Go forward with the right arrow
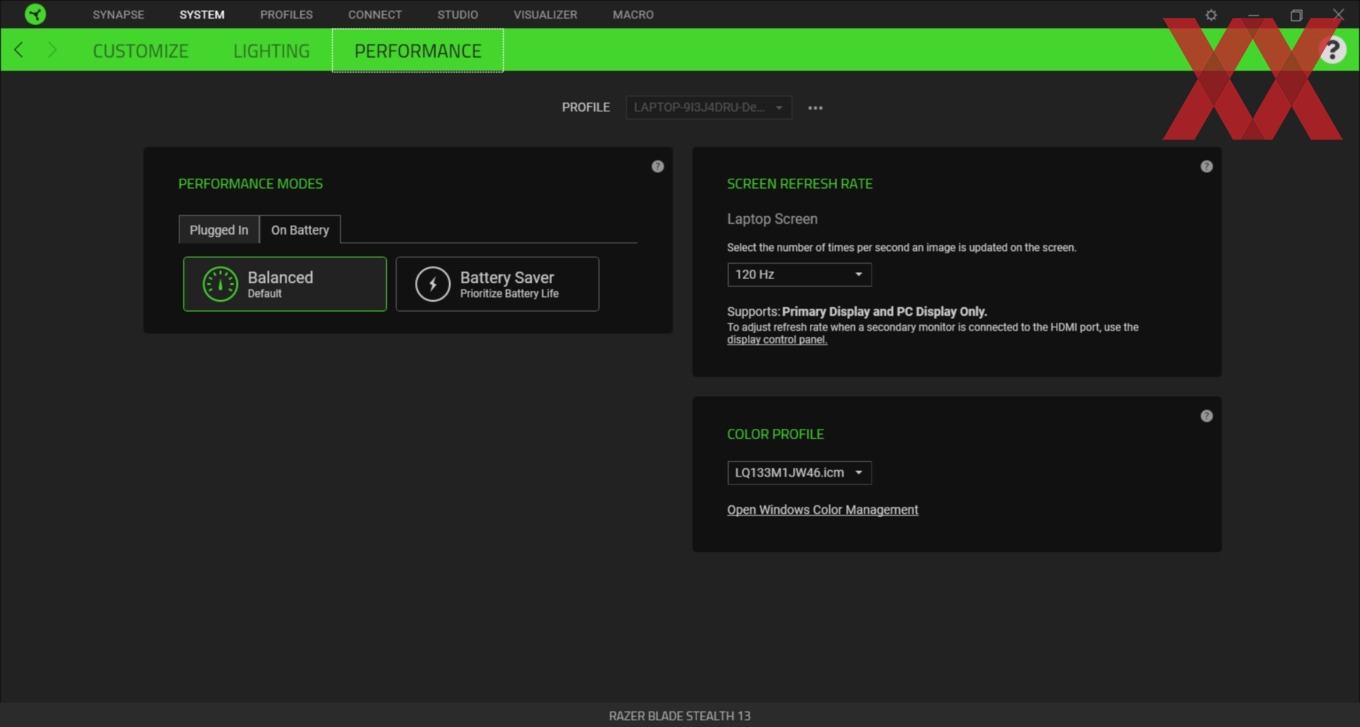 click(x=52, y=50)
